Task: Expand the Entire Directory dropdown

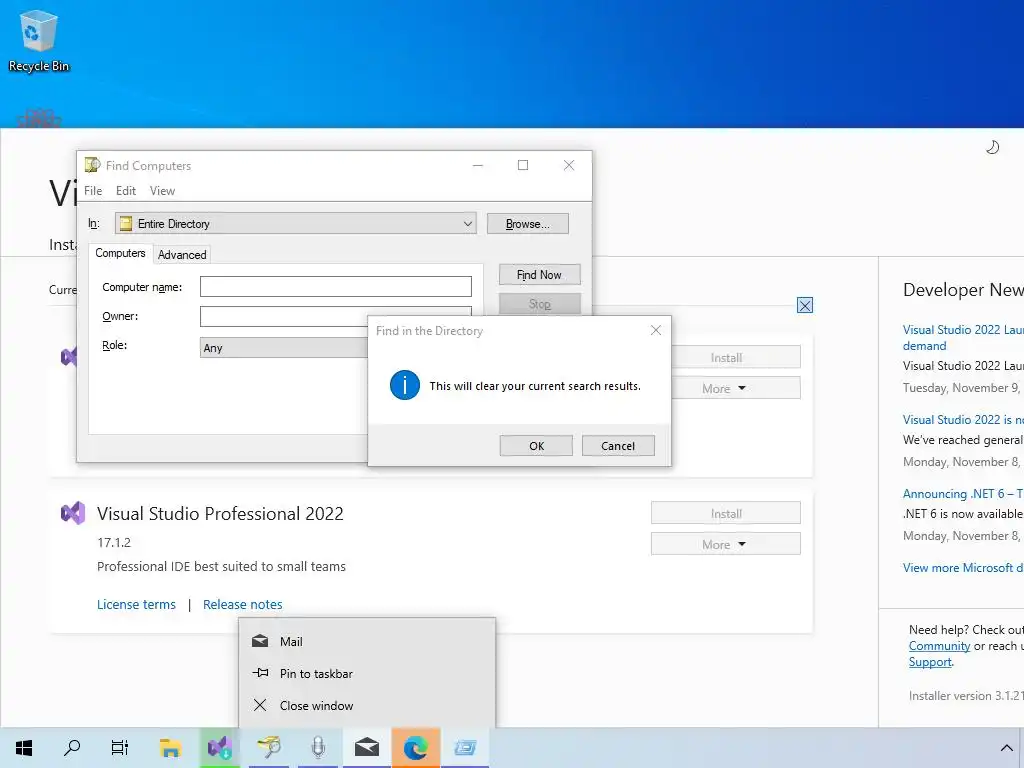Action: [296, 223]
